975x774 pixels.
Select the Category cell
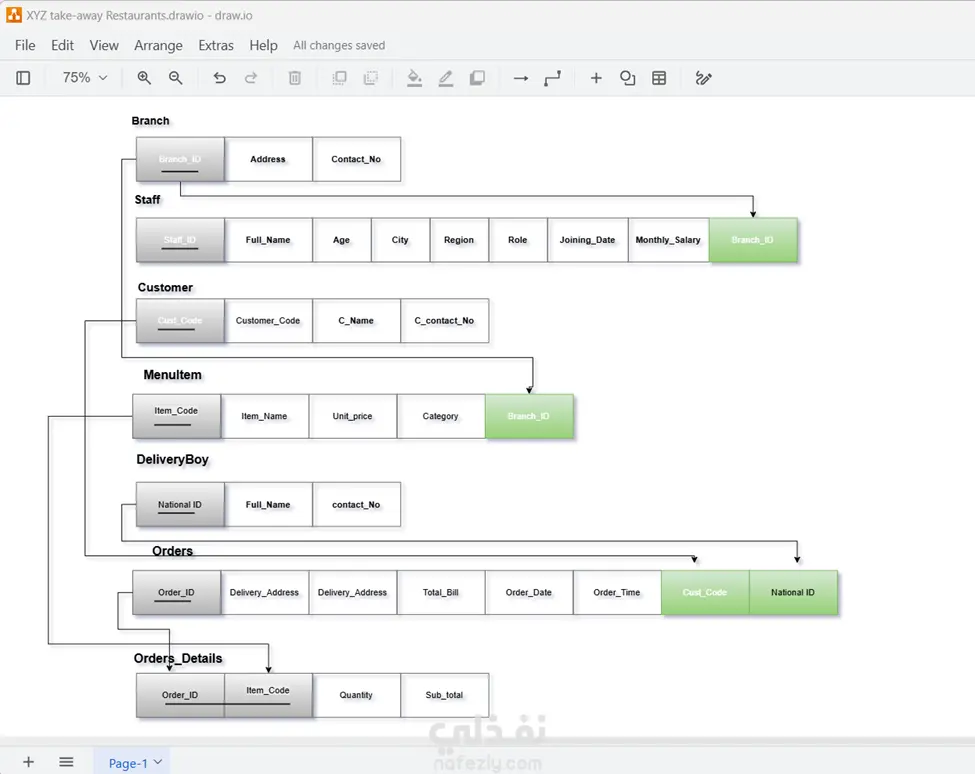pyautogui.click(x=441, y=416)
